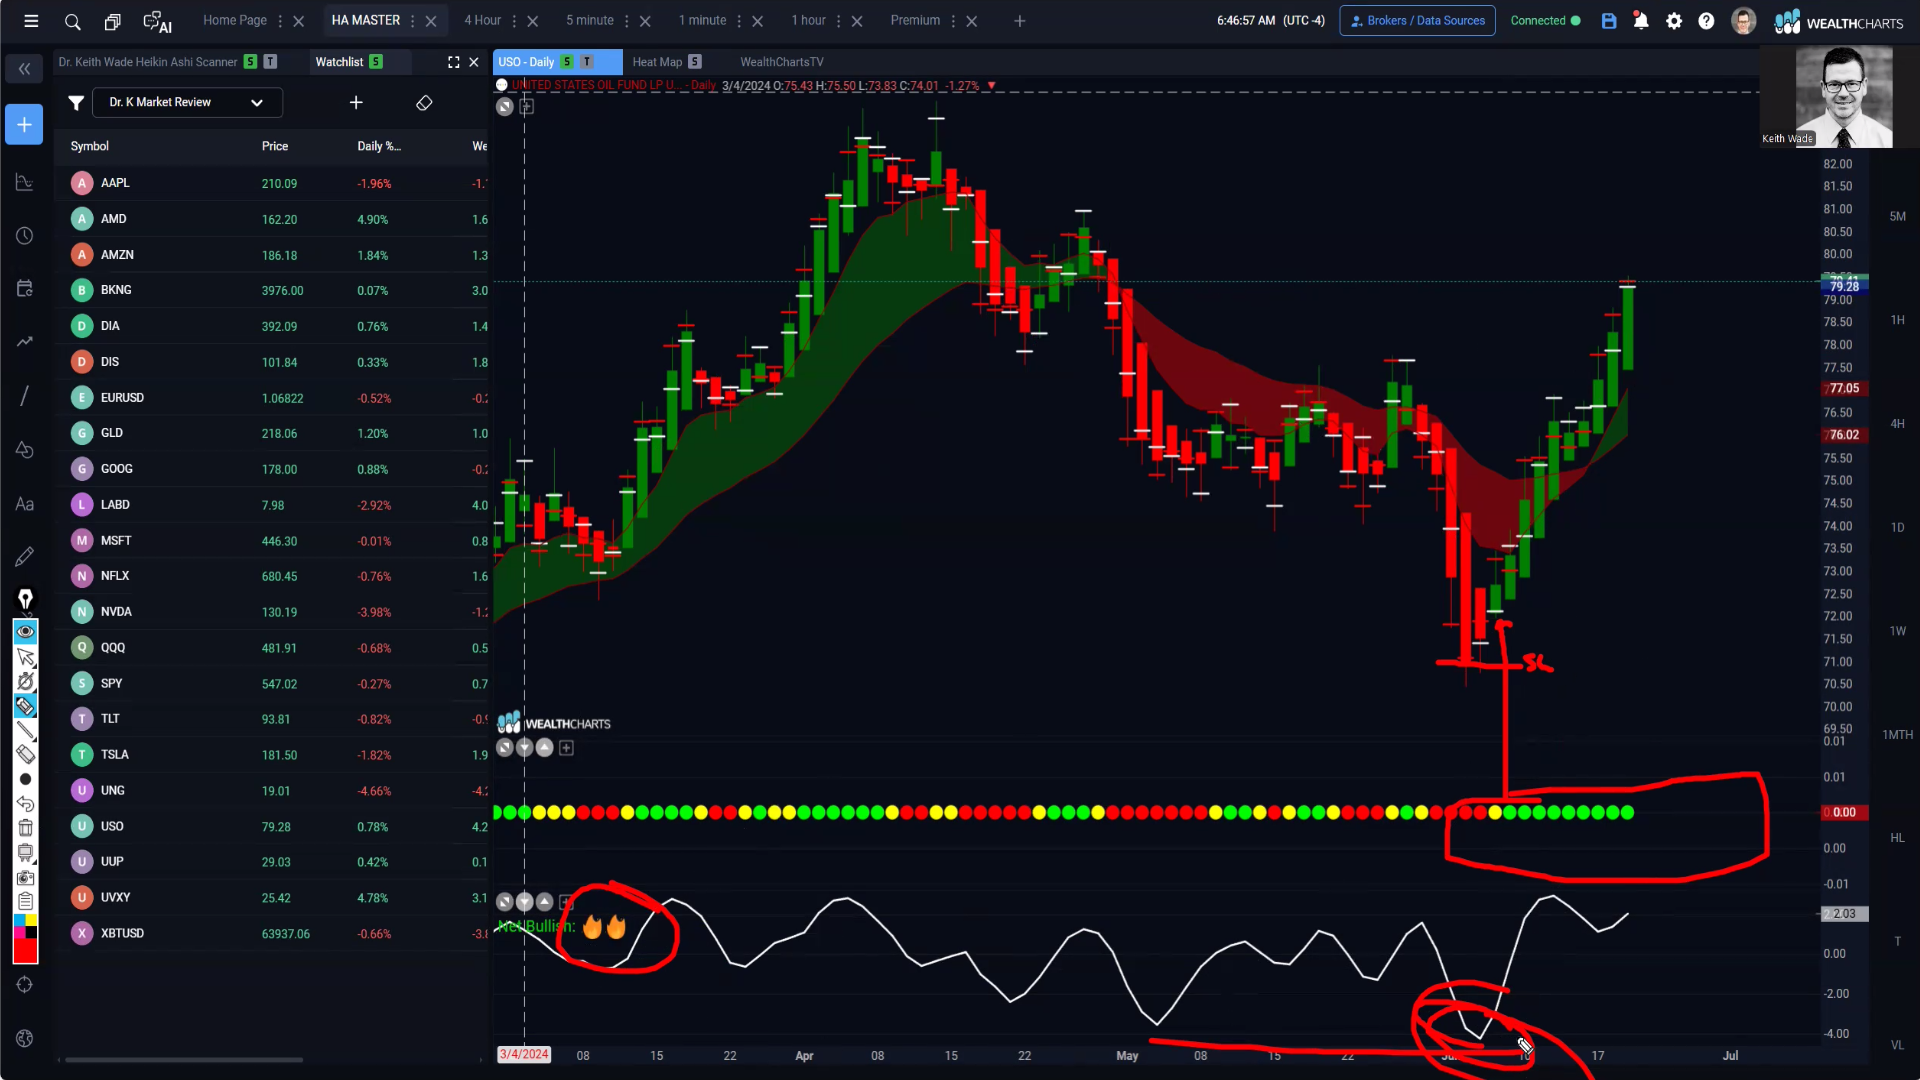Screen dimensions: 1920x1080
Task: Click the globe icon at sidebar bottom
Action: 25,1039
